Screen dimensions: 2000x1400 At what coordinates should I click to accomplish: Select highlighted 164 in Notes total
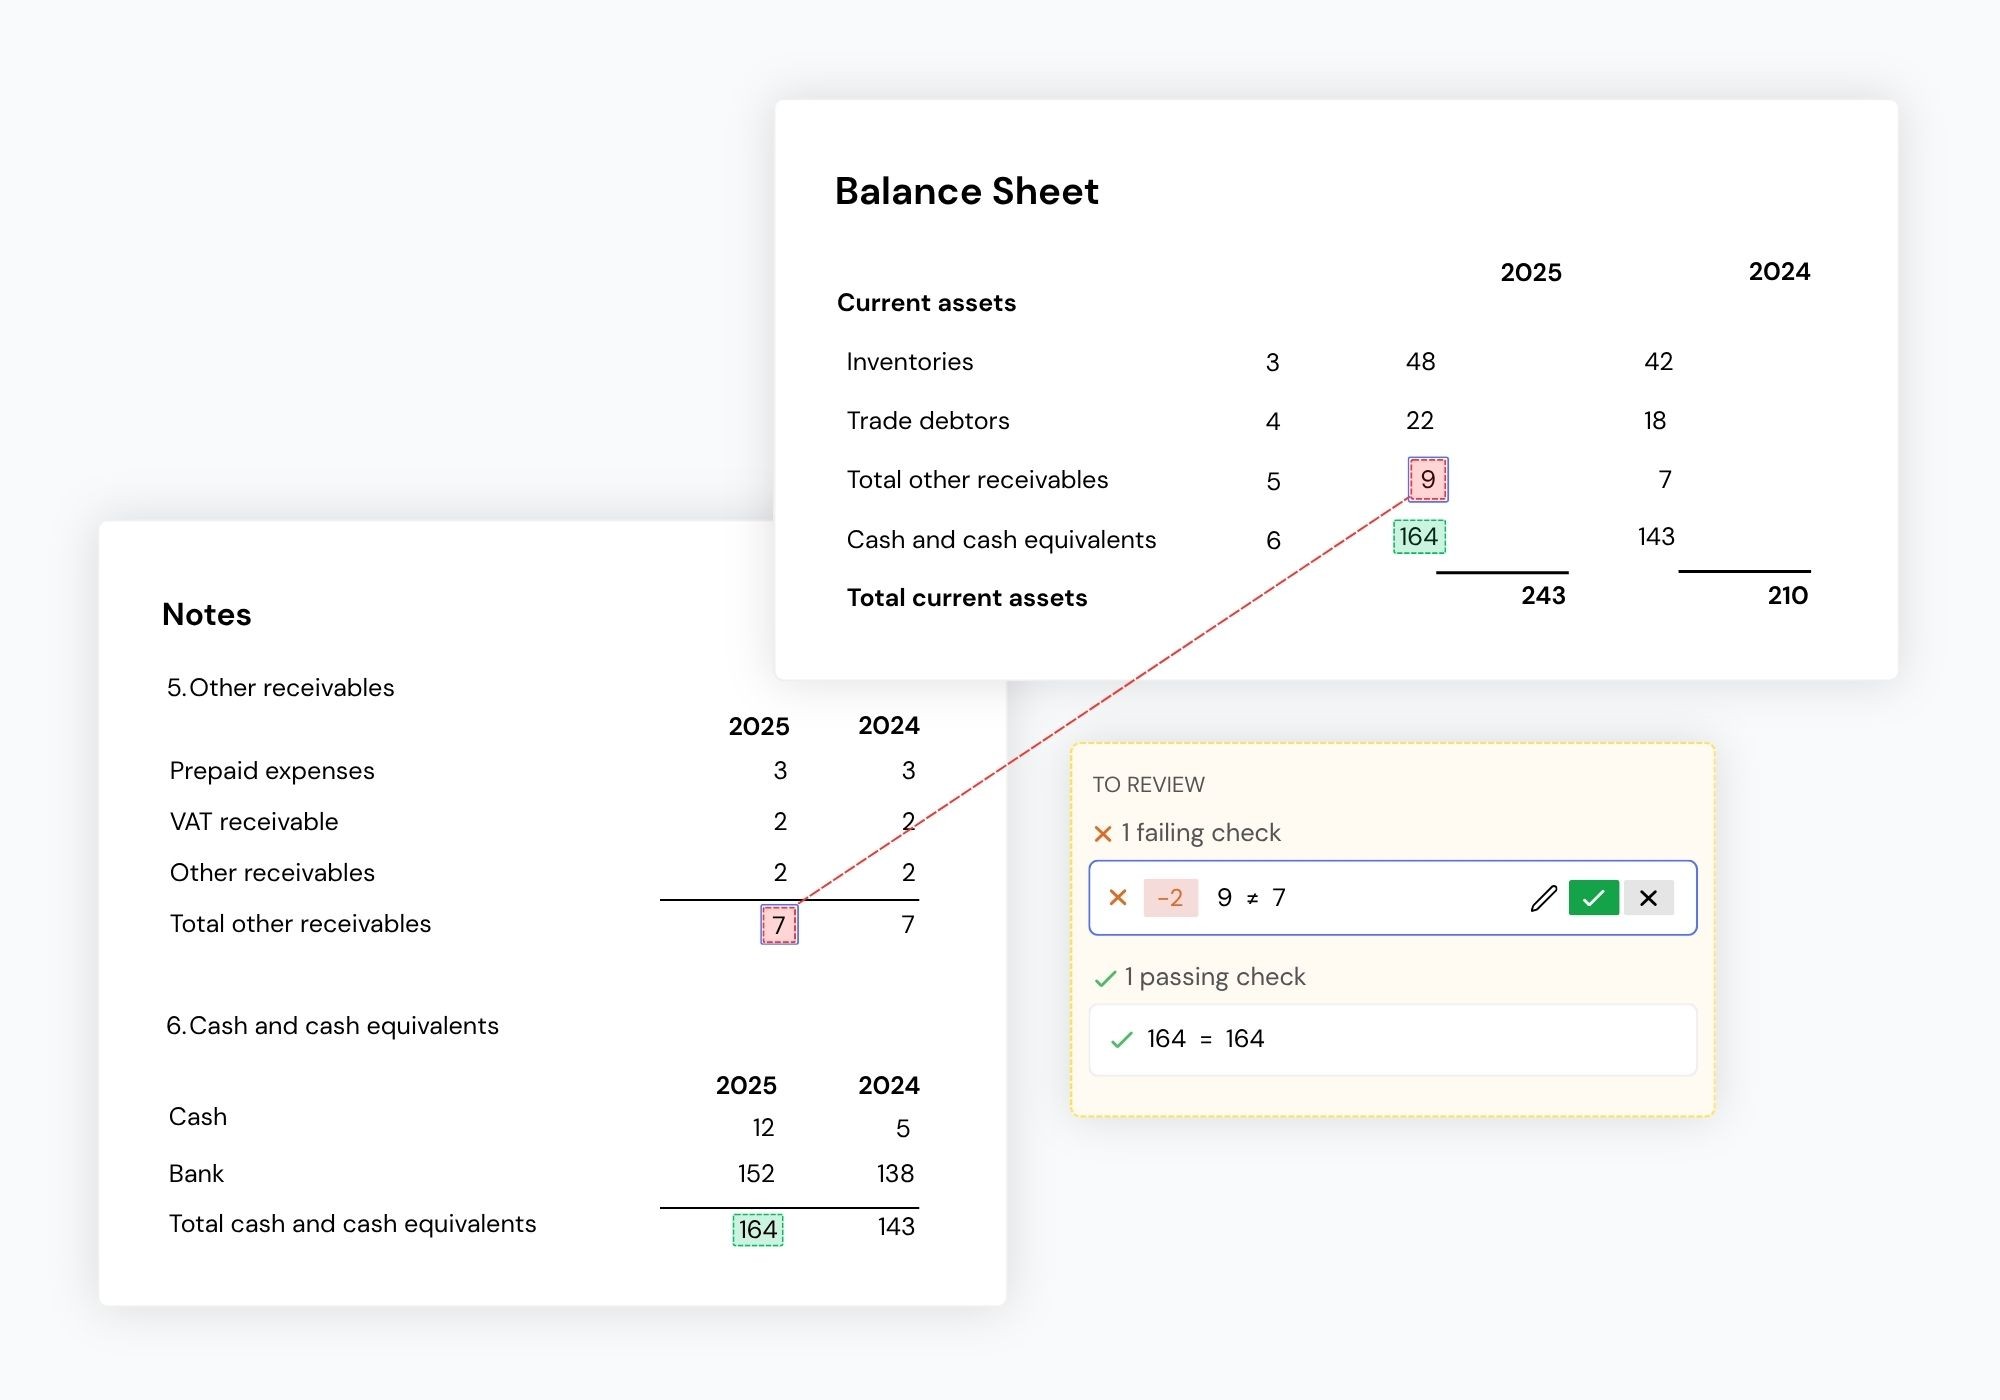coord(758,1229)
